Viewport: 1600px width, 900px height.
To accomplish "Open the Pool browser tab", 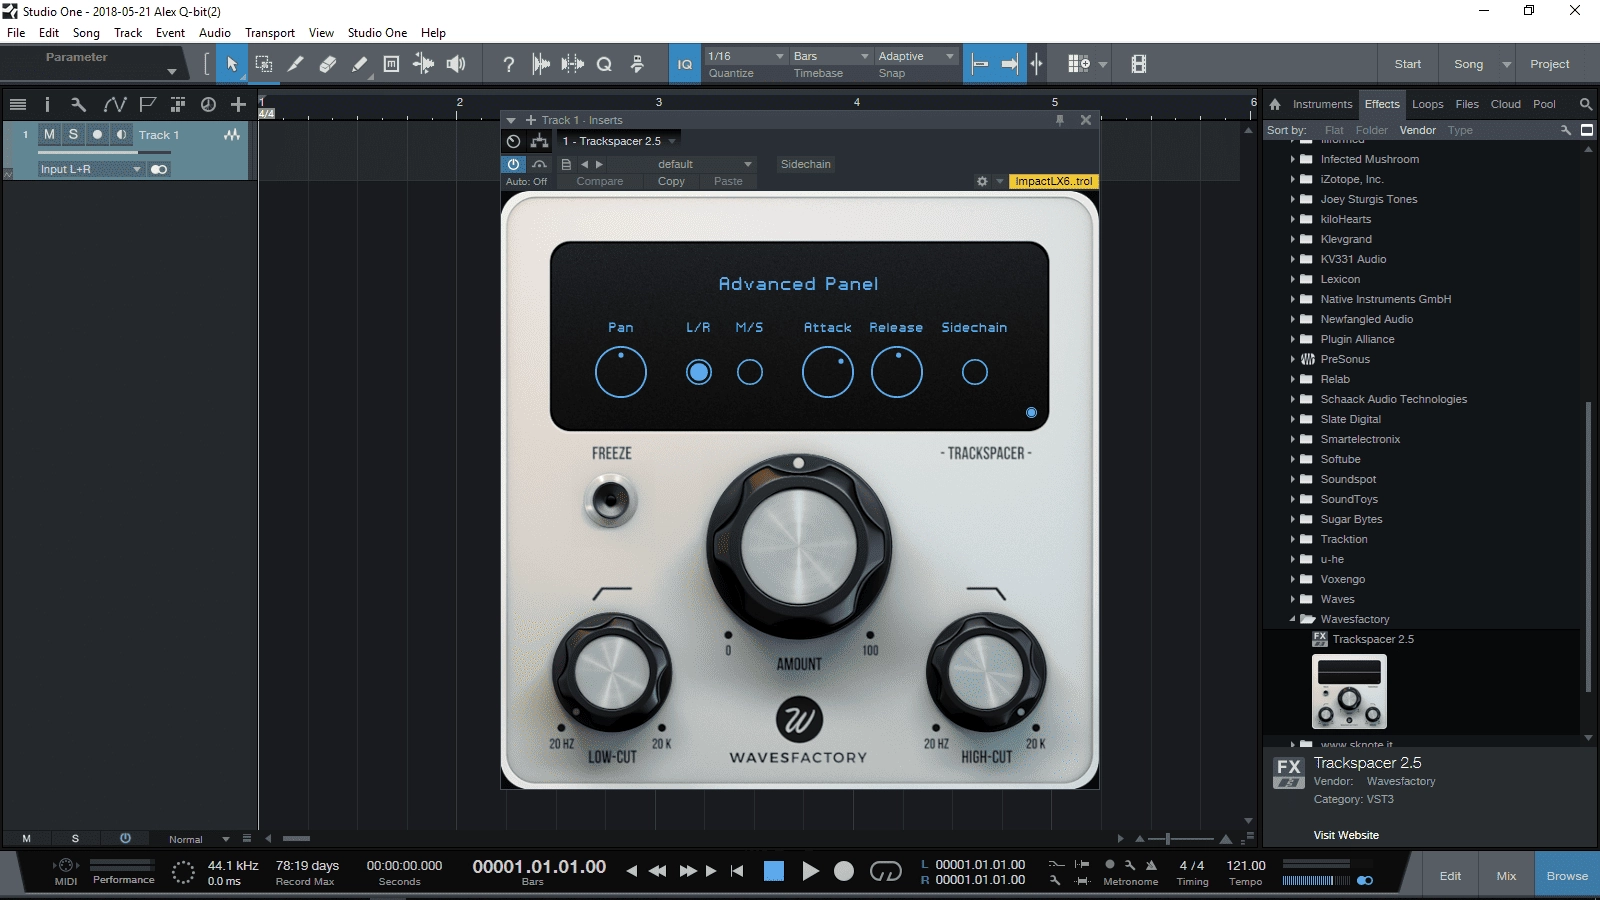I will coord(1544,104).
